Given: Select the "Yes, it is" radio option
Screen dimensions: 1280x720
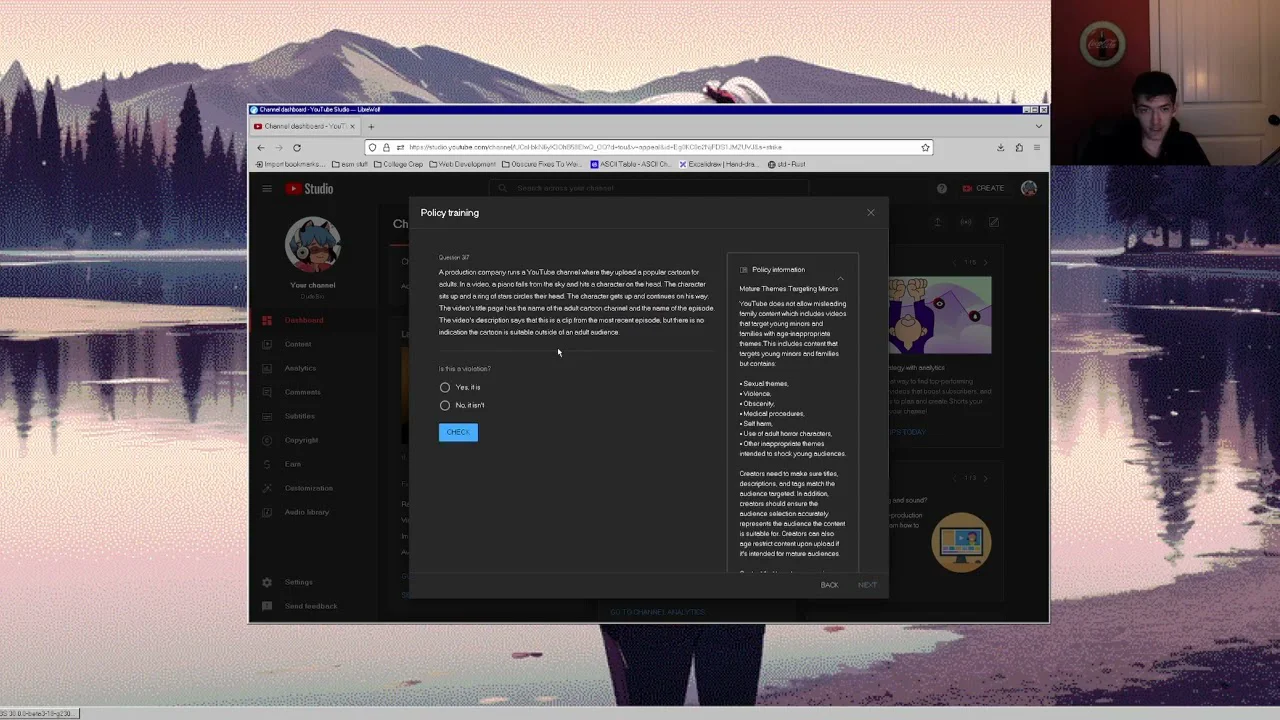Looking at the screenshot, I should (445, 387).
